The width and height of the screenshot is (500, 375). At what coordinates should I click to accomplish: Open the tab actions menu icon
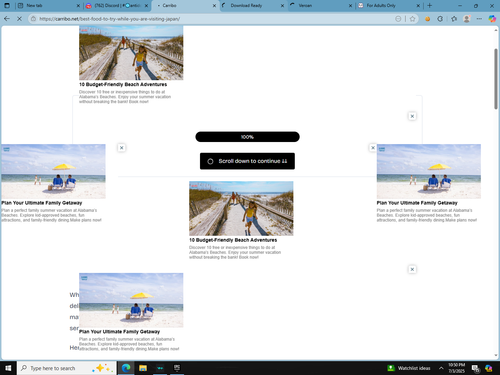7,5
